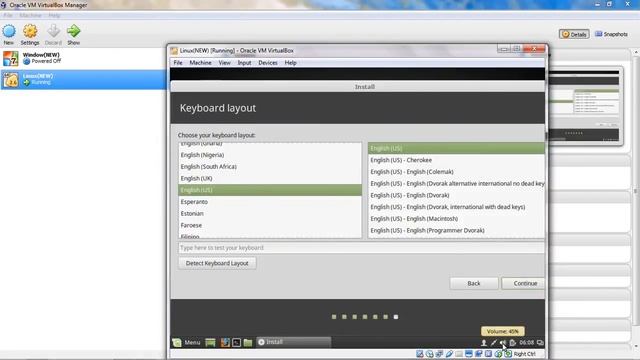The image size is (640, 360).
Task: Click mouse integration icon in VM status bar
Action: (498, 354)
